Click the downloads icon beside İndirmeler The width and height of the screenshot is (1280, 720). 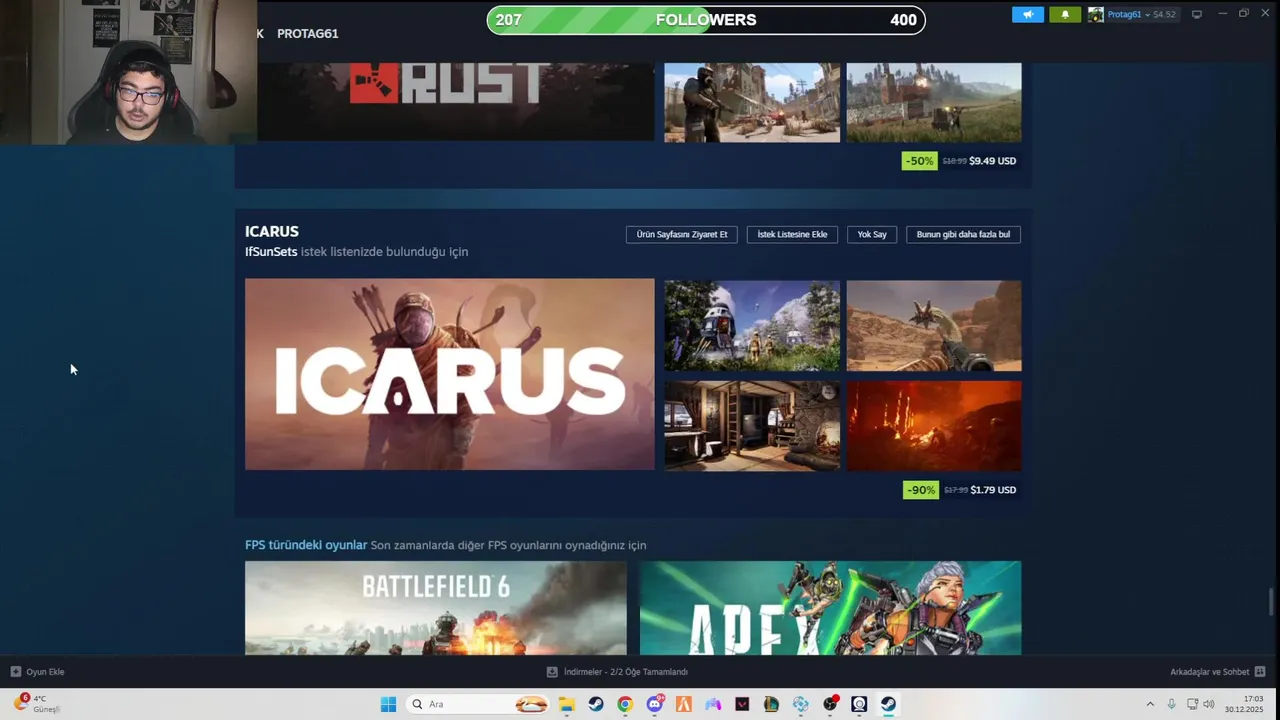[552, 672]
